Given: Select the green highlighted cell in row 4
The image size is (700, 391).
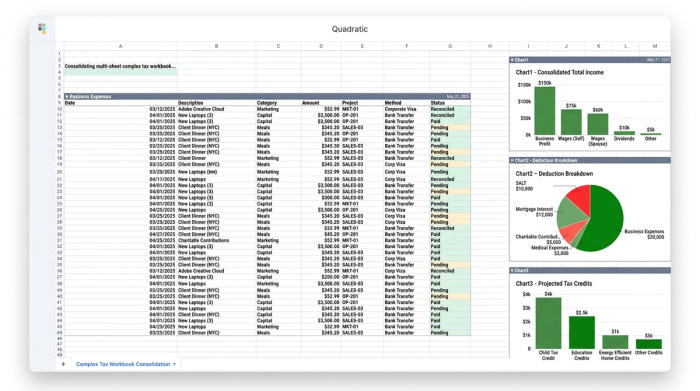Looking at the screenshot, I should click(x=121, y=72).
